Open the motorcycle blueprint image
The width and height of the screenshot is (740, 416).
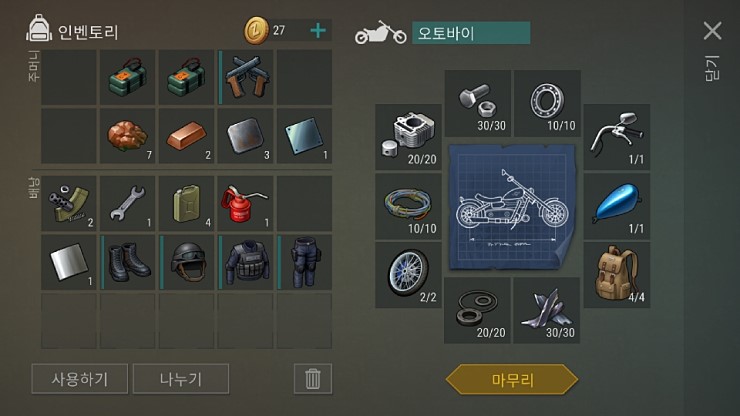[512, 207]
